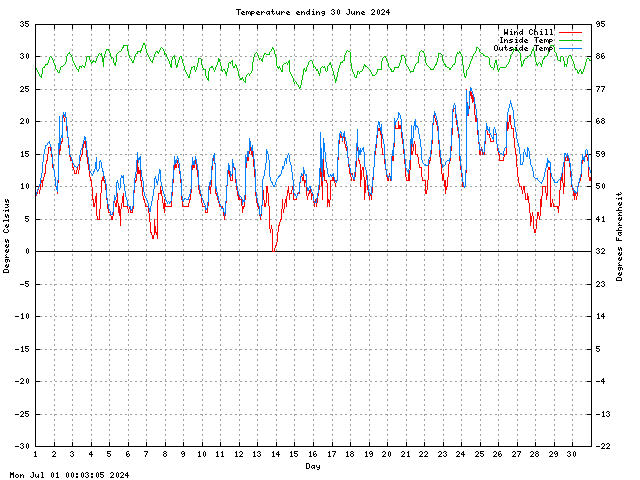Click the Celsius tick label -5
This screenshot has width=640, height=480.
22,284
